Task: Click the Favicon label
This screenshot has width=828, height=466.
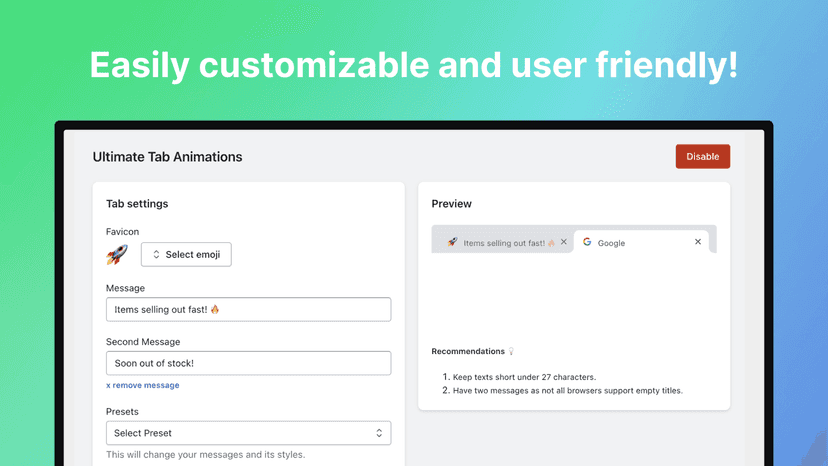Action: coord(123,232)
